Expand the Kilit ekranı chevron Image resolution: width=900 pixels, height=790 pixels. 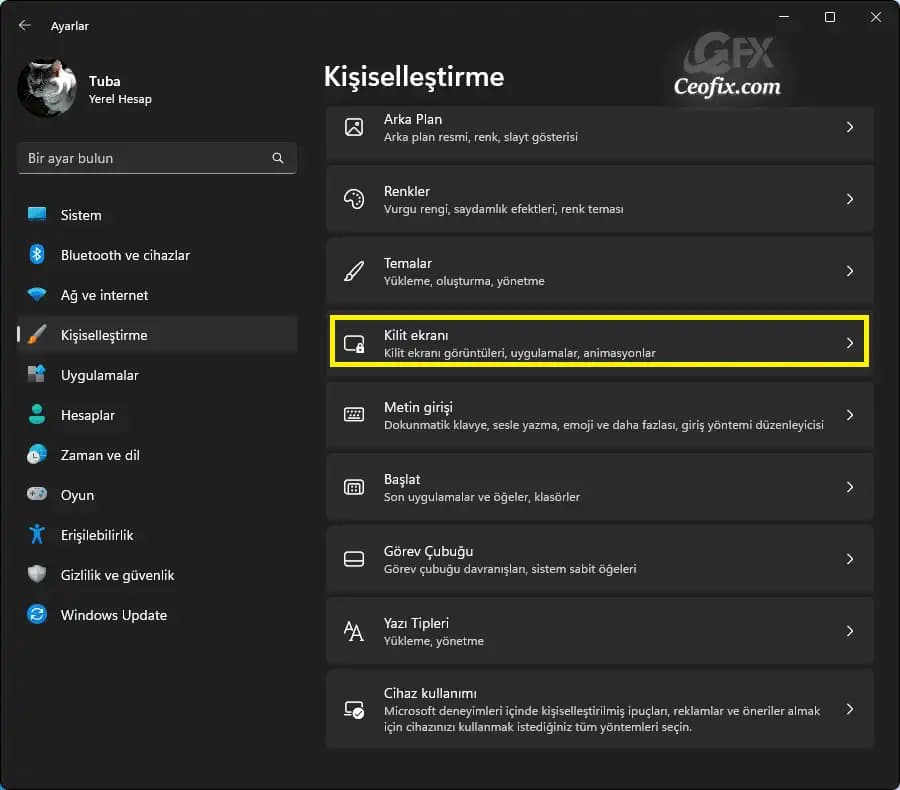pos(849,343)
